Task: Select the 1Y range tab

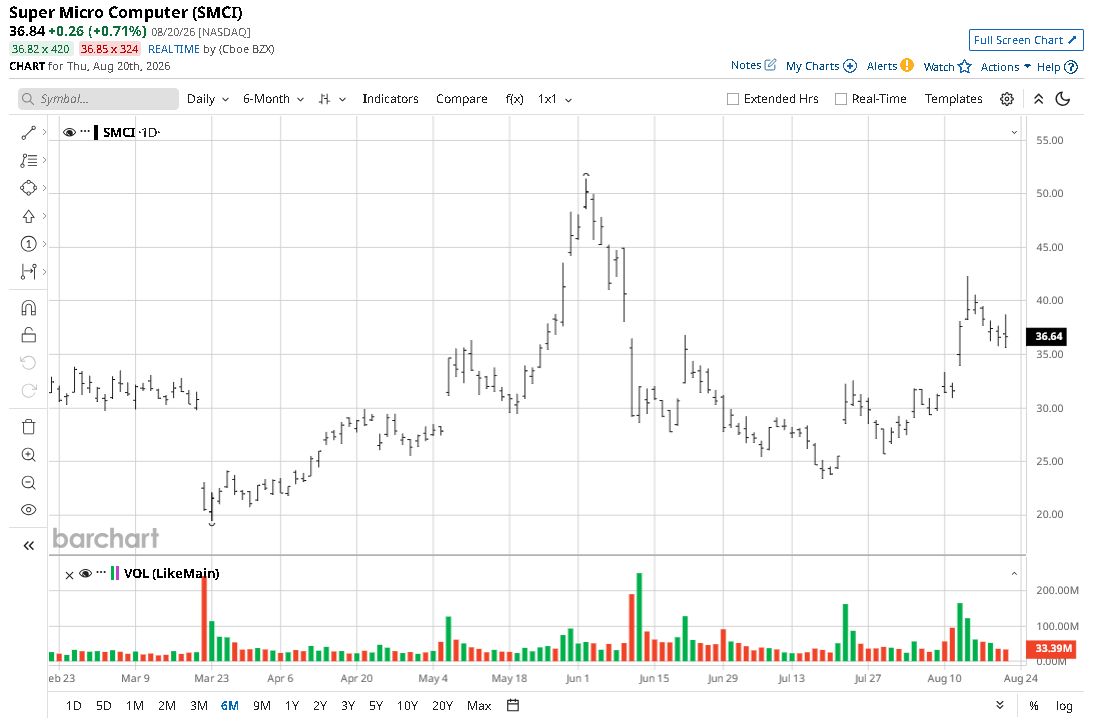Action: point(292,705)
